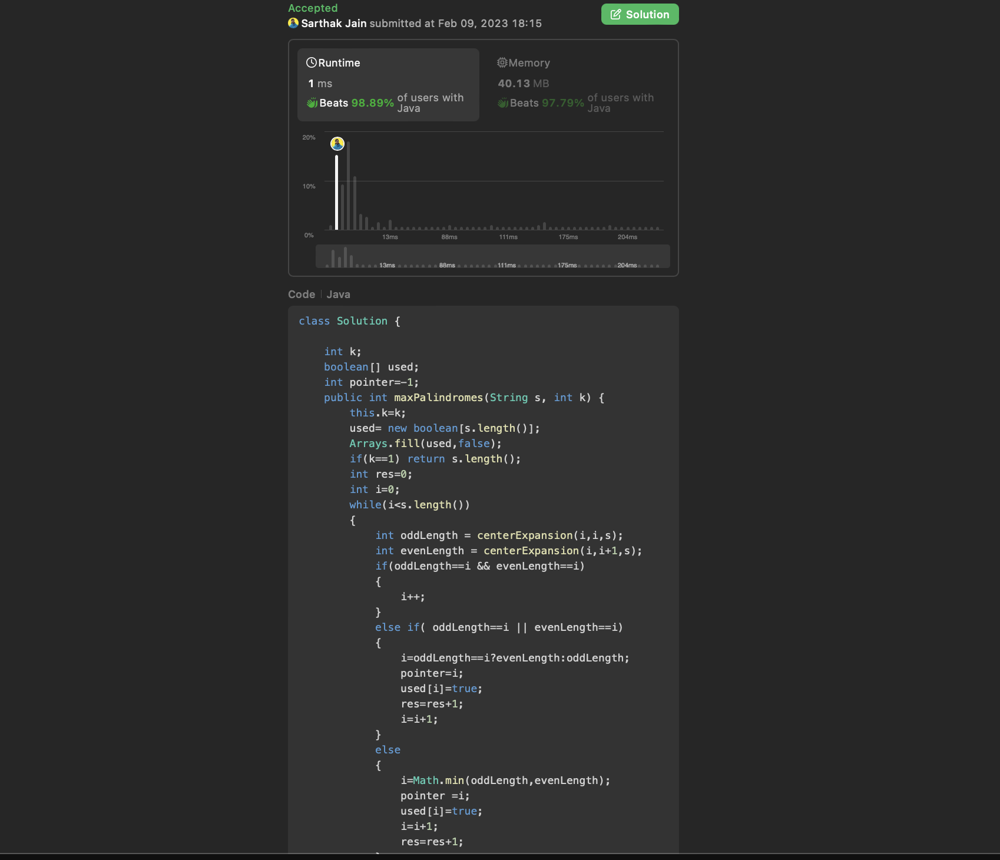Open Sarthak Jain's profile link
The width and height of the screenshot is (1000, 860).
(334, 24)
